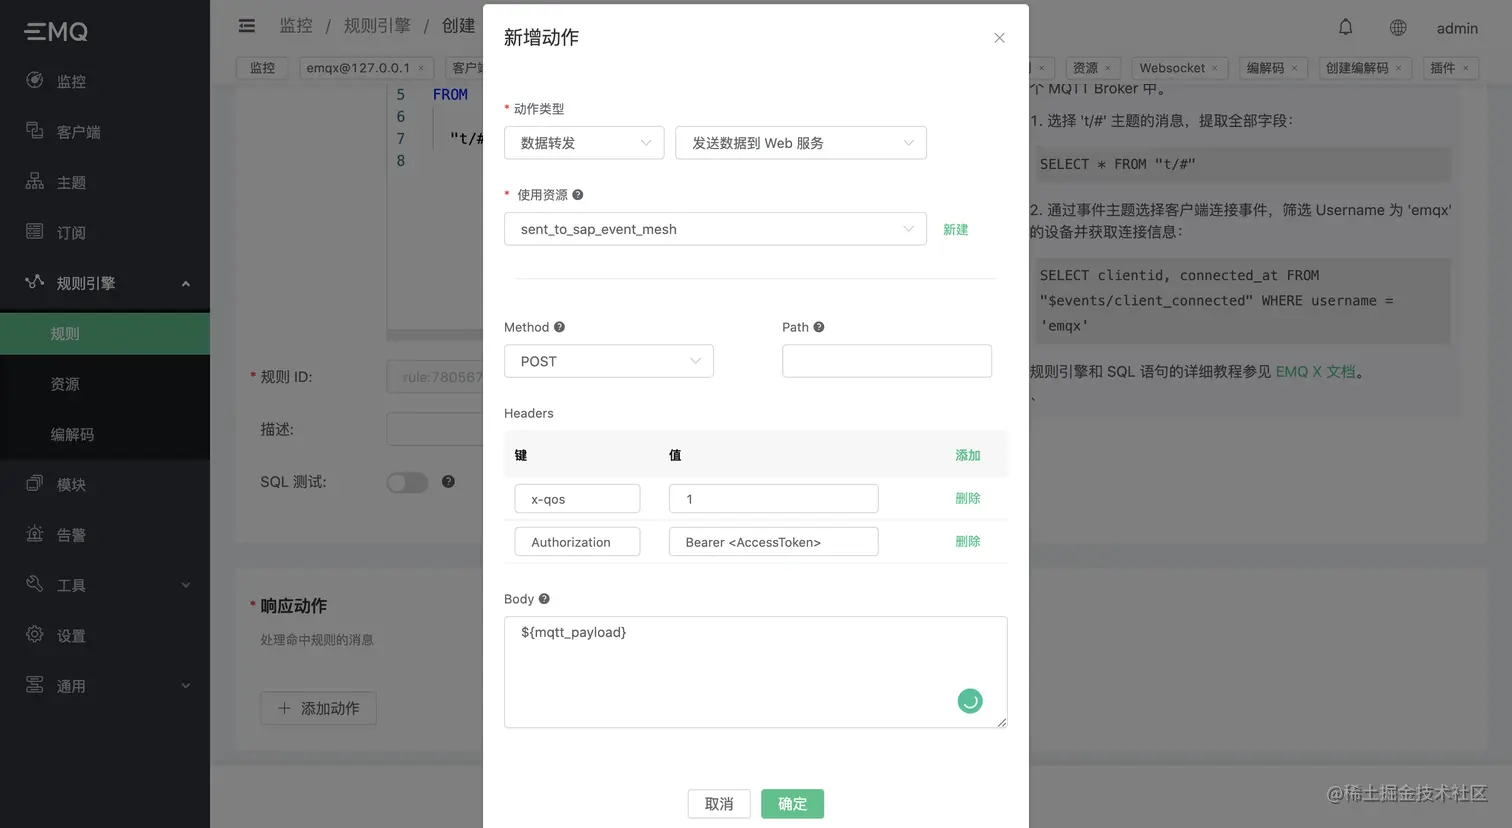The image size is (1512, 828).
Task: Click the green loading icon in Body textarea
Action: tap(970, 701)
